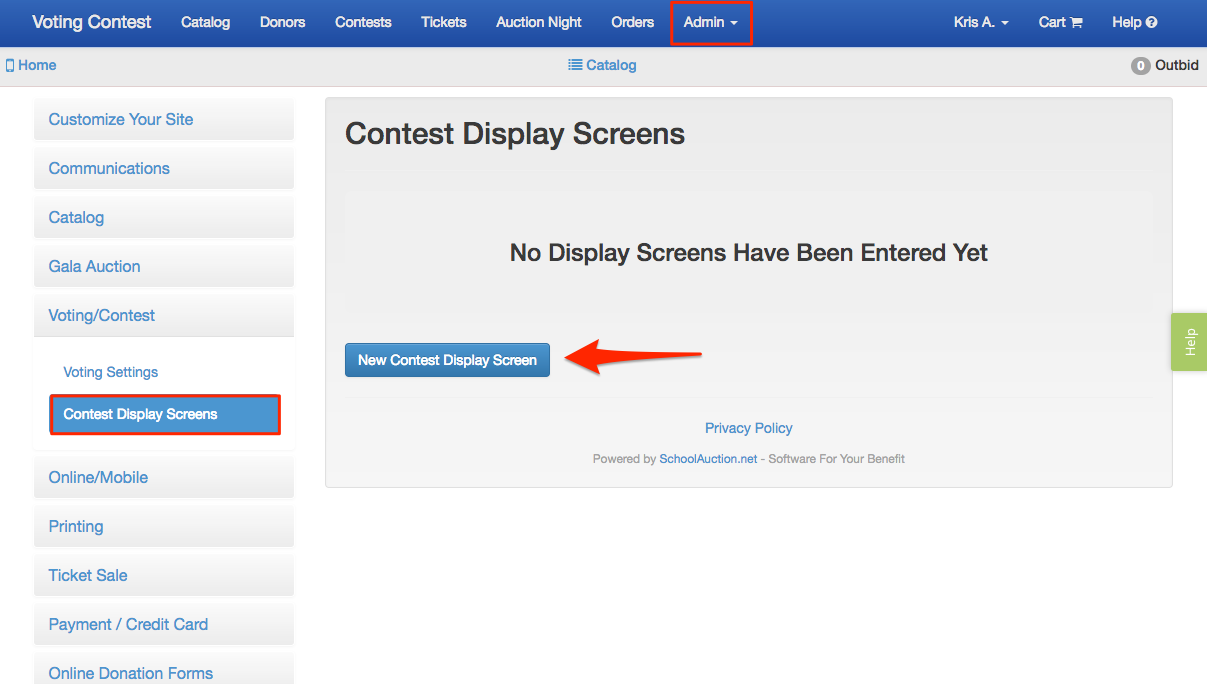
Task: Expand the Payment / Credit Card section
Action: [164, 624]
